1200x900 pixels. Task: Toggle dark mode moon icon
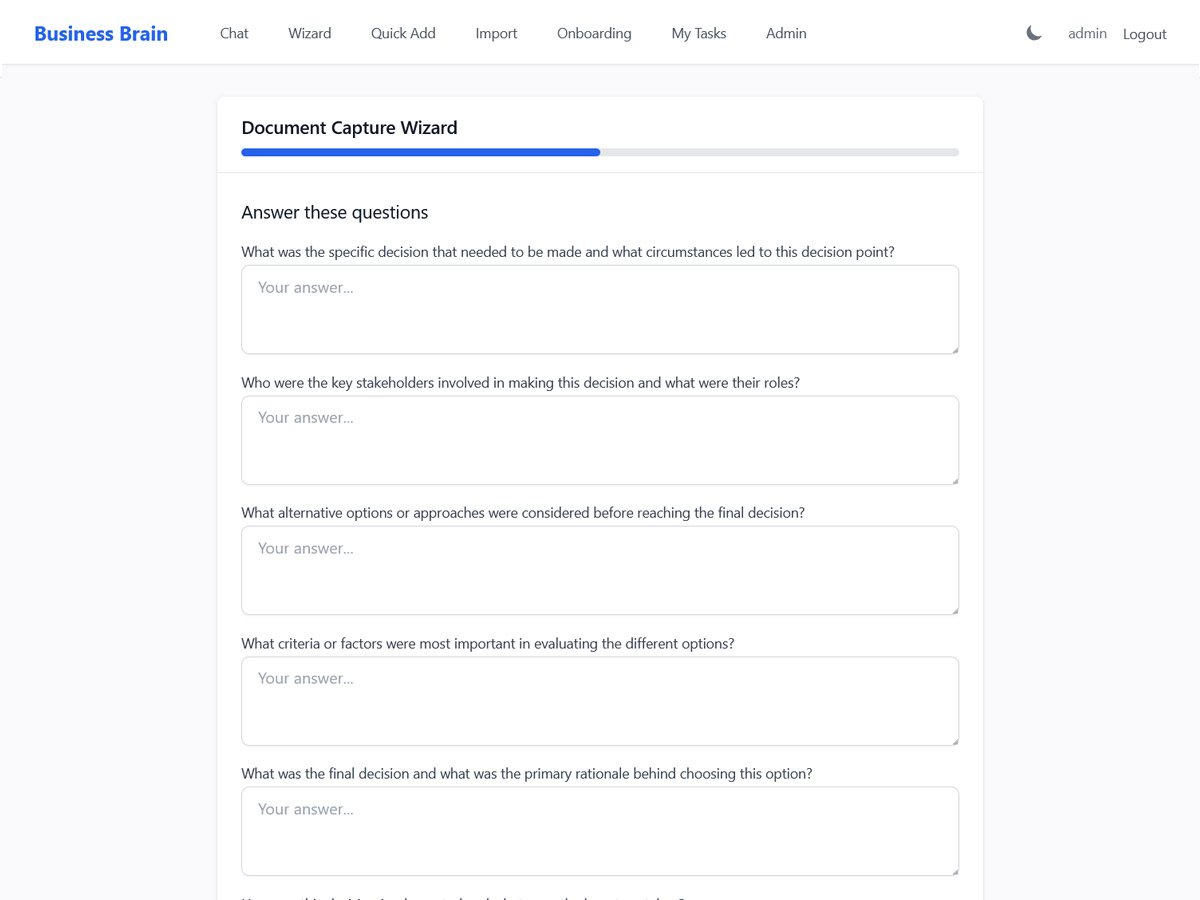tap(1034, 33)
